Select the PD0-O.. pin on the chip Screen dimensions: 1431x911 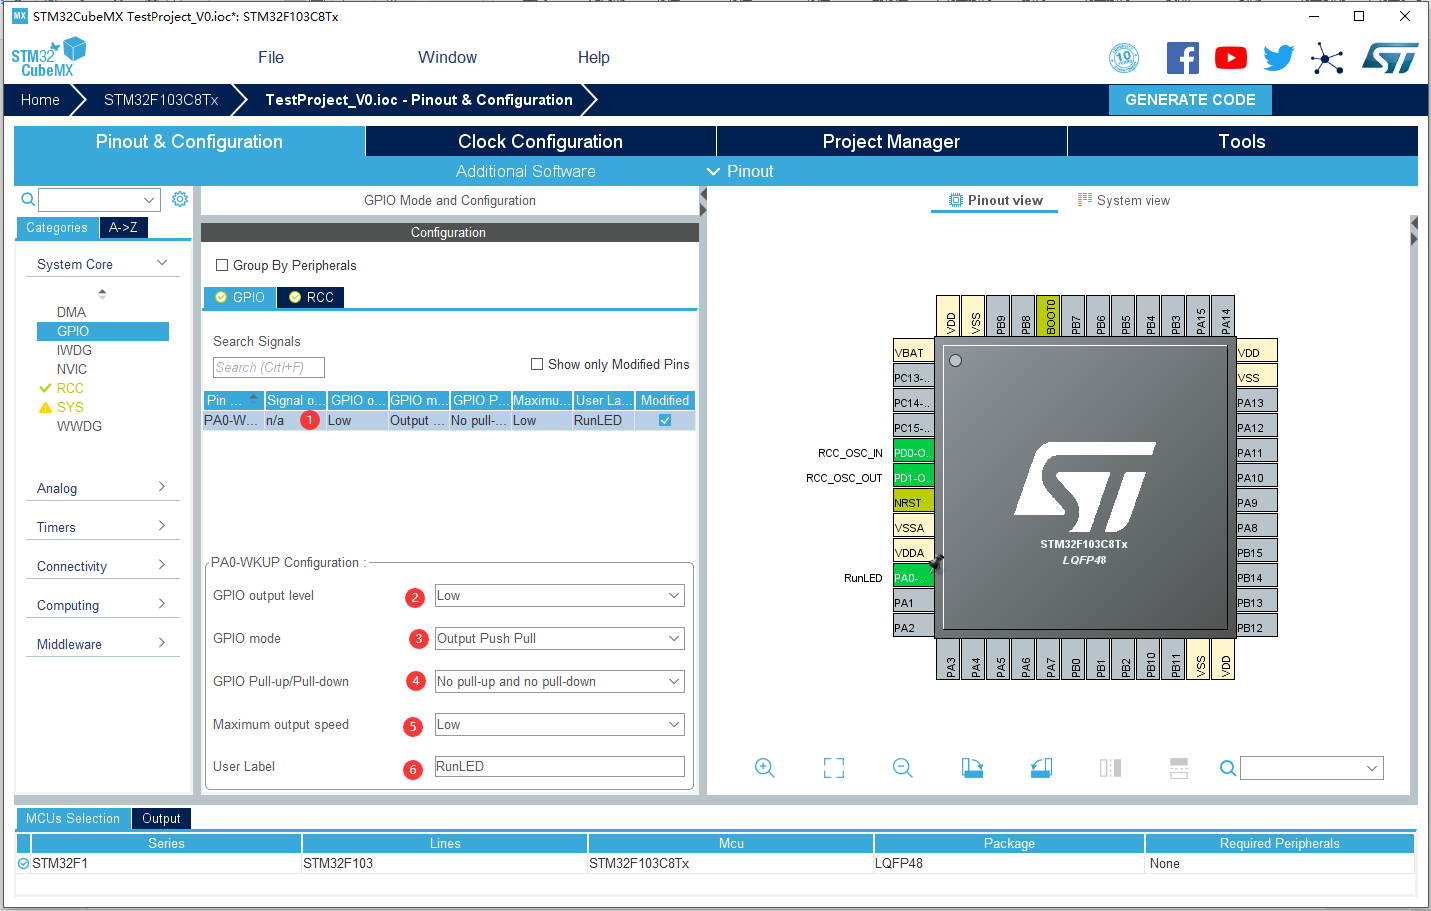pos(913,452)
